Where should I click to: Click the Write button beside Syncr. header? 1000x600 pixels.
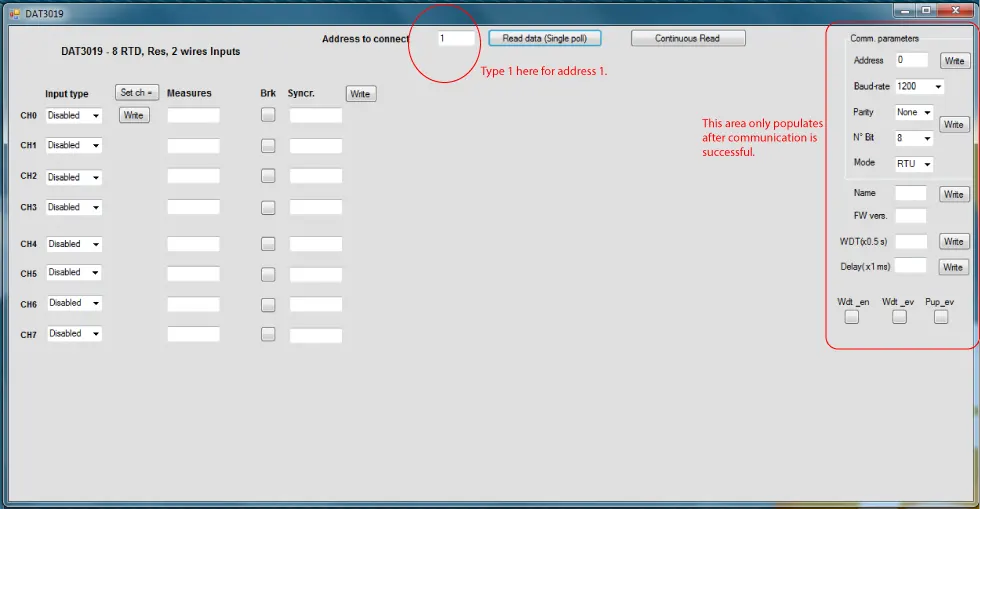[360, 94]
